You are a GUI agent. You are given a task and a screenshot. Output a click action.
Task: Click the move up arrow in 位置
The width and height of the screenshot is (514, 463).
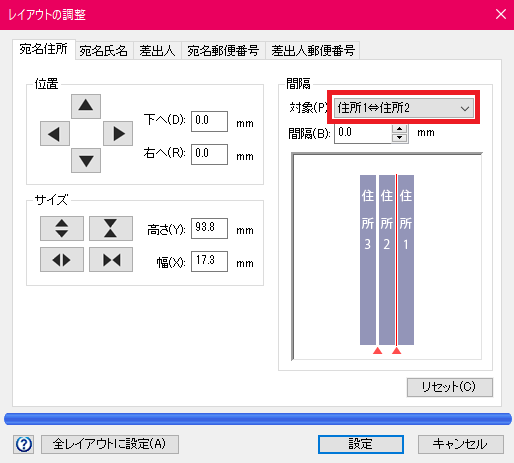click(86, 106)
